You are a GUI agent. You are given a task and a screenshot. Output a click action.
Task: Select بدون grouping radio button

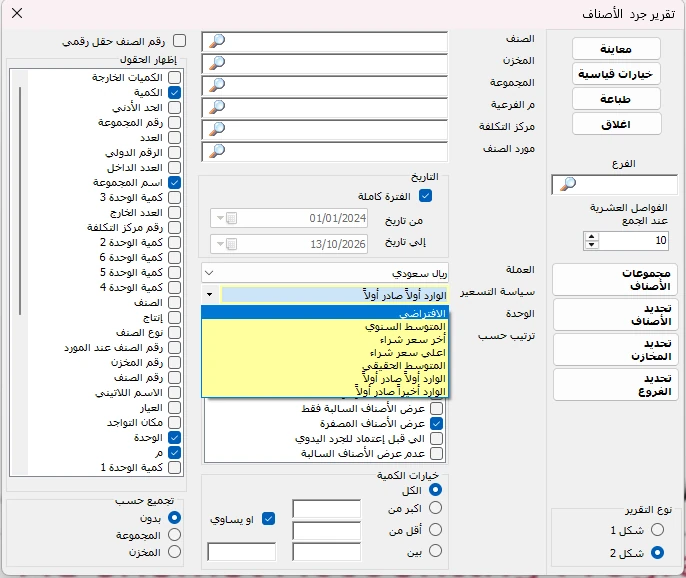[x=174, y=518]
